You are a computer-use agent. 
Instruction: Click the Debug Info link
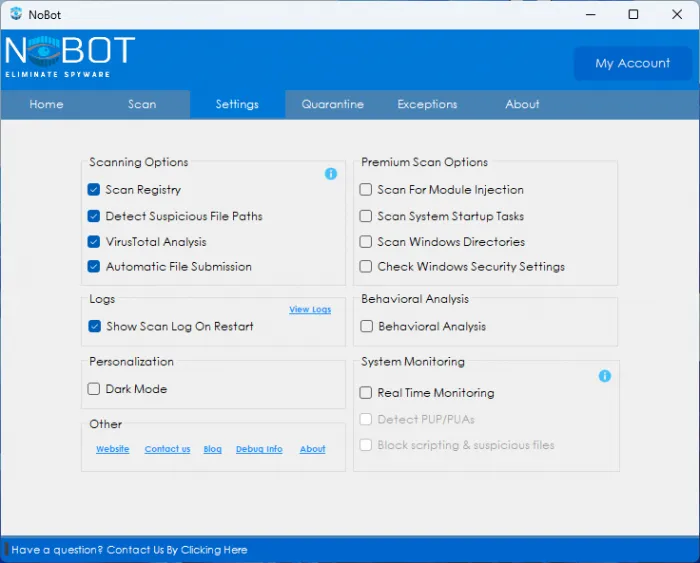tap(259, 449)
